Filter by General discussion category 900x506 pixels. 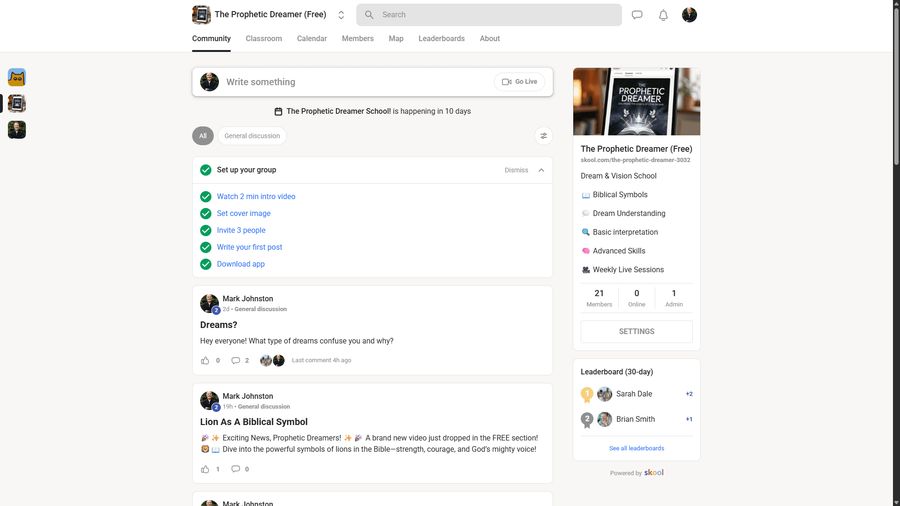[252, 136]
